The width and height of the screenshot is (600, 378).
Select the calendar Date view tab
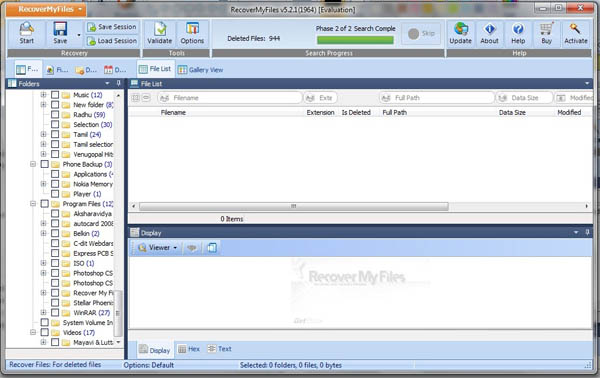115,70
